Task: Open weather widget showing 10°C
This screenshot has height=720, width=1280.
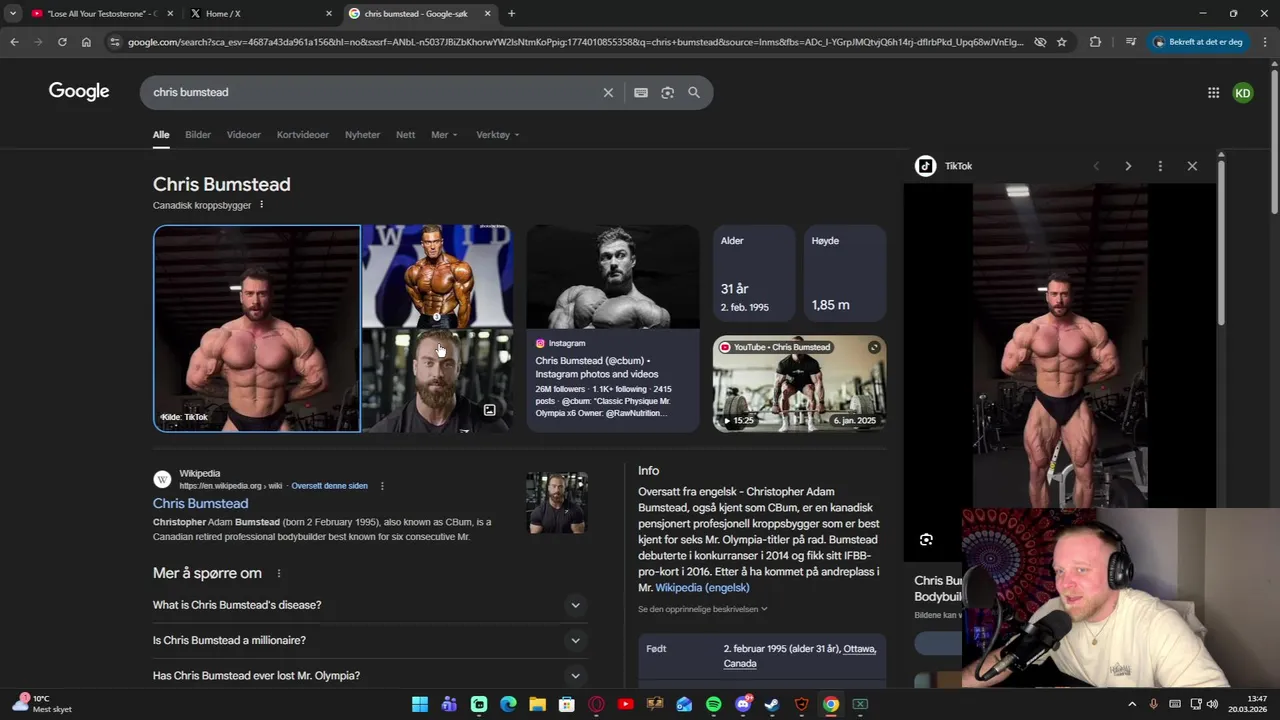Action: 42,704
